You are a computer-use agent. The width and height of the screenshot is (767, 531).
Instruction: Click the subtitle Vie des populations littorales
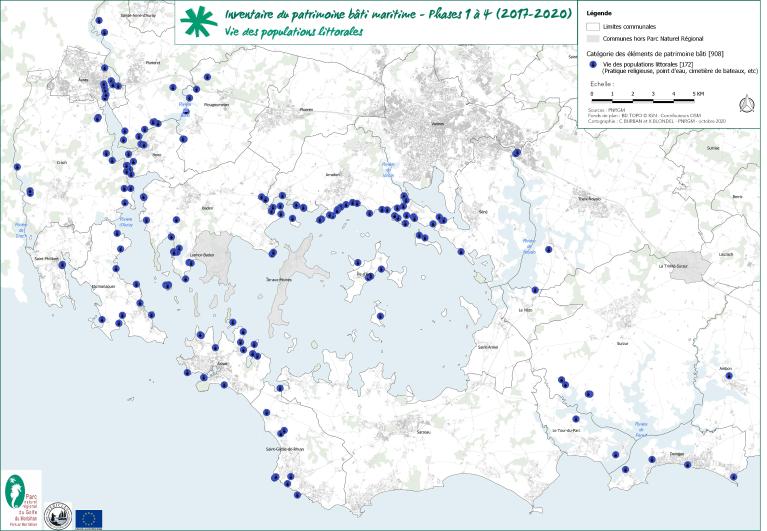[x=293, y=32]
